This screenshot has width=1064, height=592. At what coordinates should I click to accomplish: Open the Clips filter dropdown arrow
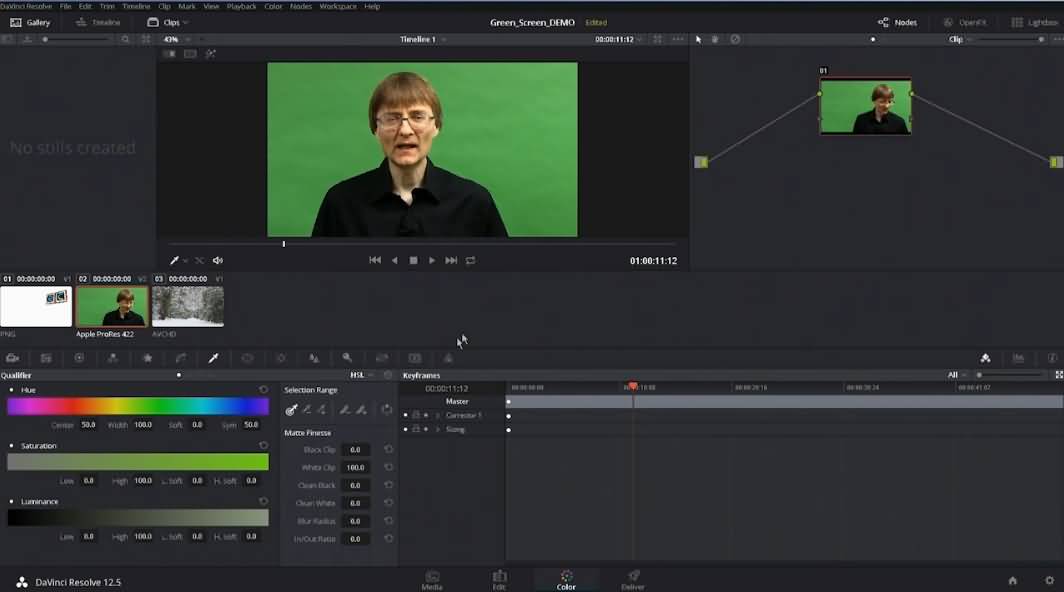pos(186,22)
